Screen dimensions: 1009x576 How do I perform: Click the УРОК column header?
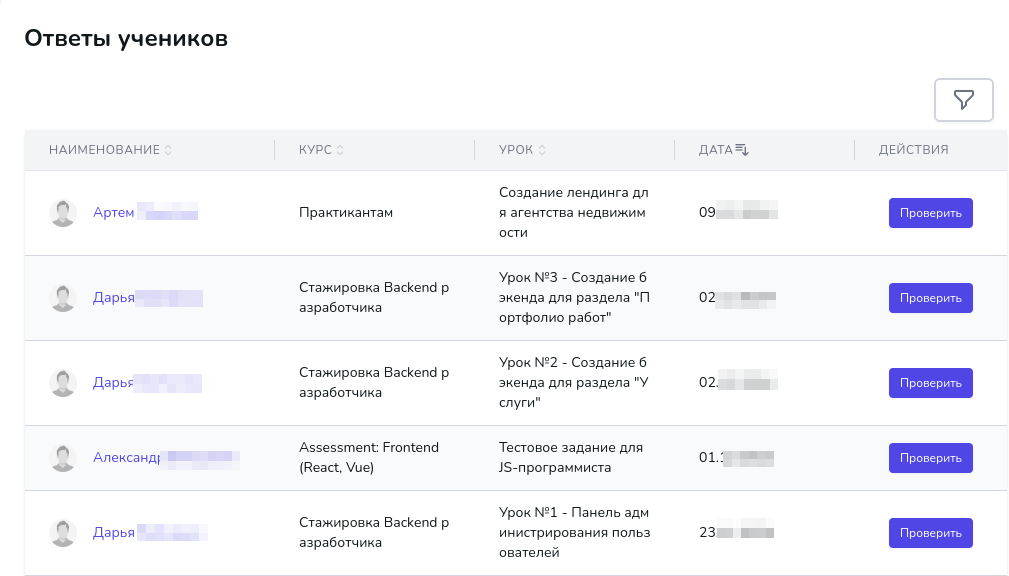(515, 149)
